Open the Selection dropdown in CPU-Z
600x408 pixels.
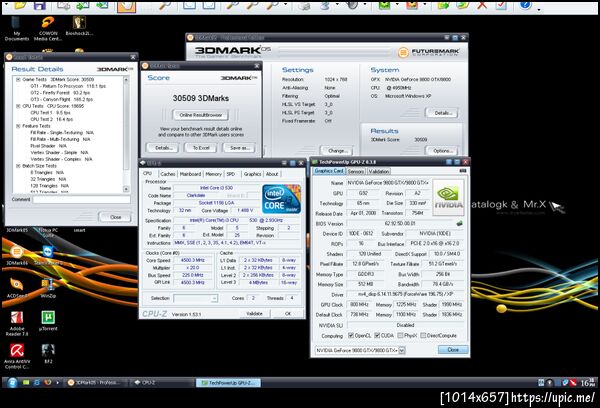[214, 298]
